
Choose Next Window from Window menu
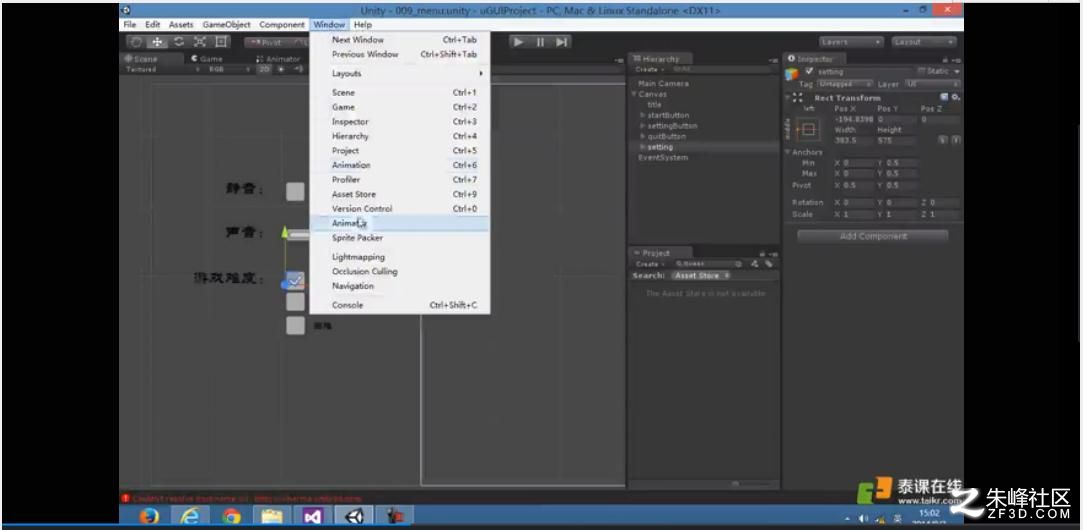(400, 40)
